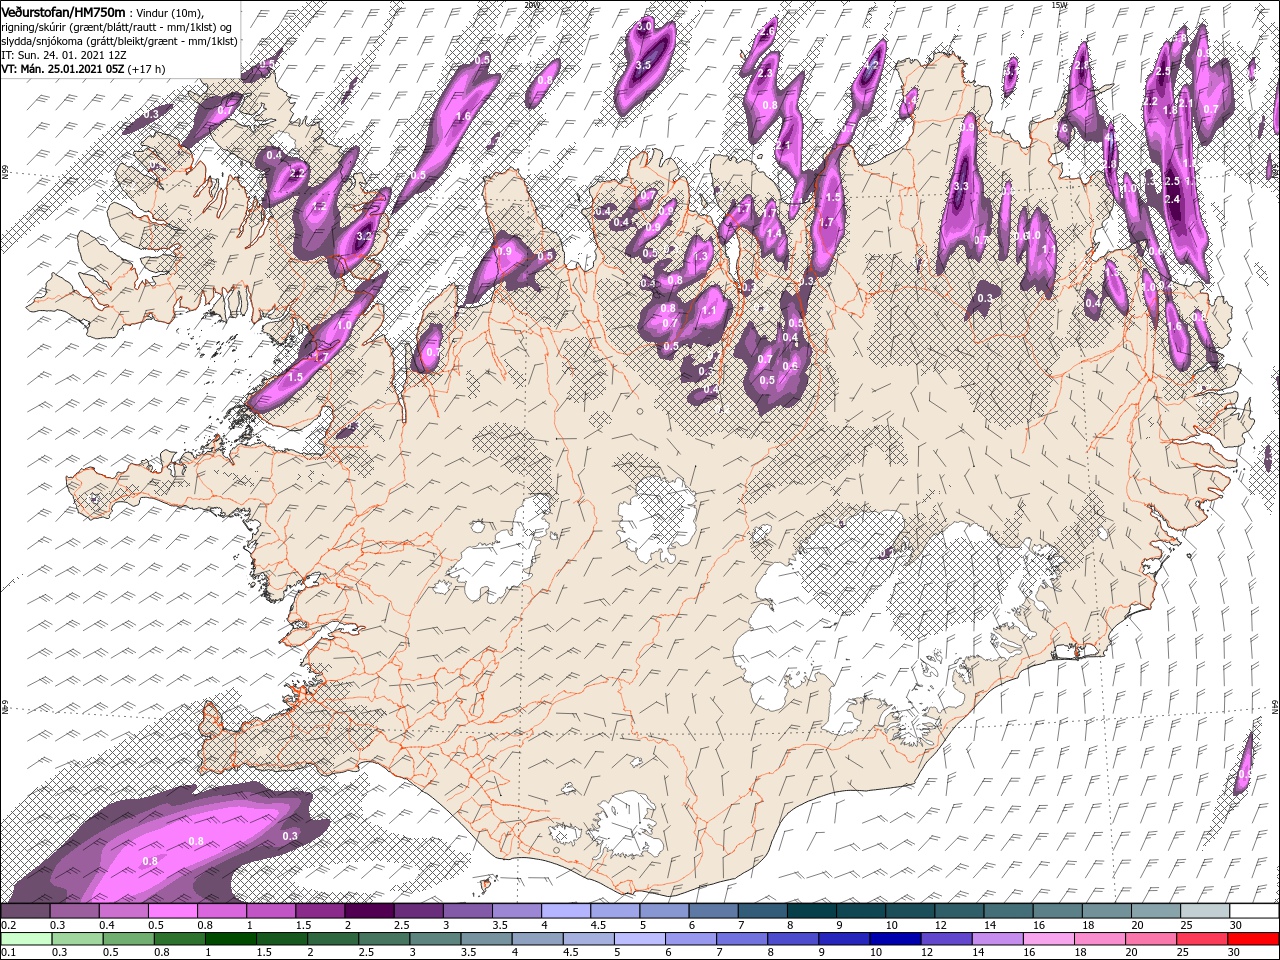The image size is (1280, 960).
Task: Click the '0.2' label under the snow scale
Action: pyautogui.click(x=8, y=925)
